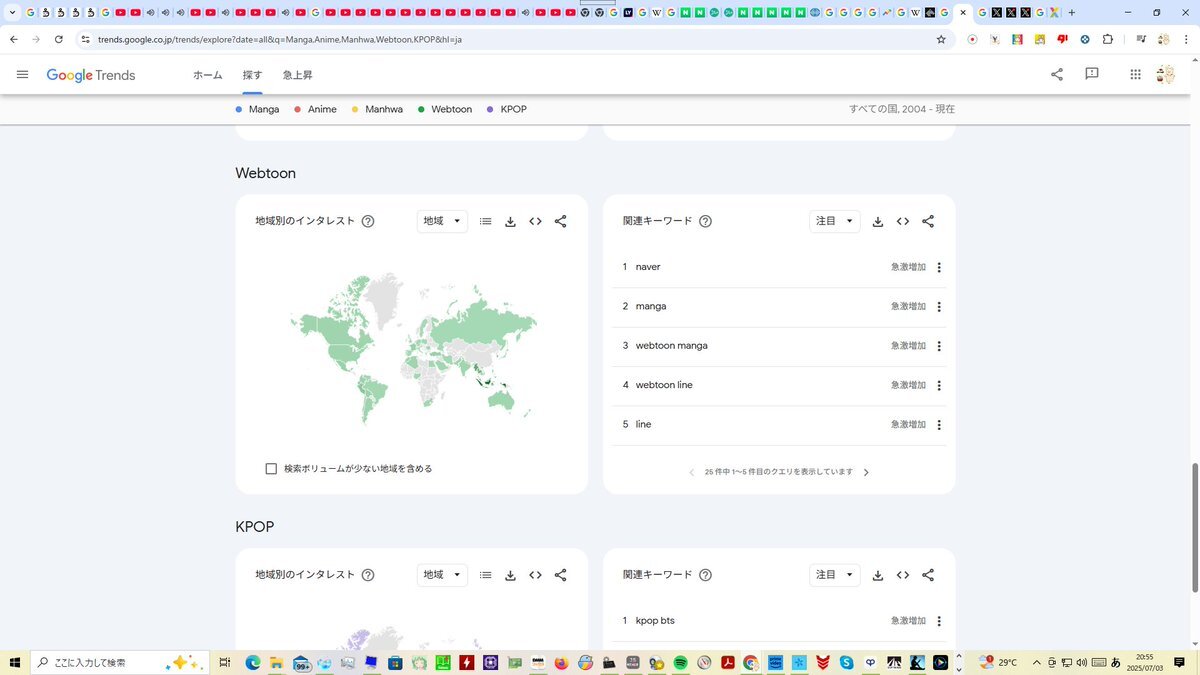Open more options for kpop bts keyword

pyautogui.click(x=939, y=621)
